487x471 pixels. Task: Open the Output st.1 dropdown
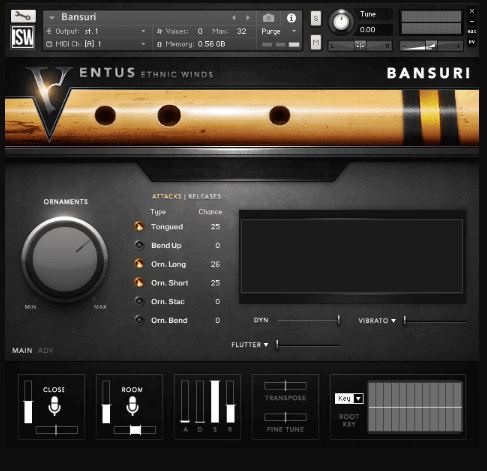click(97, 31)
